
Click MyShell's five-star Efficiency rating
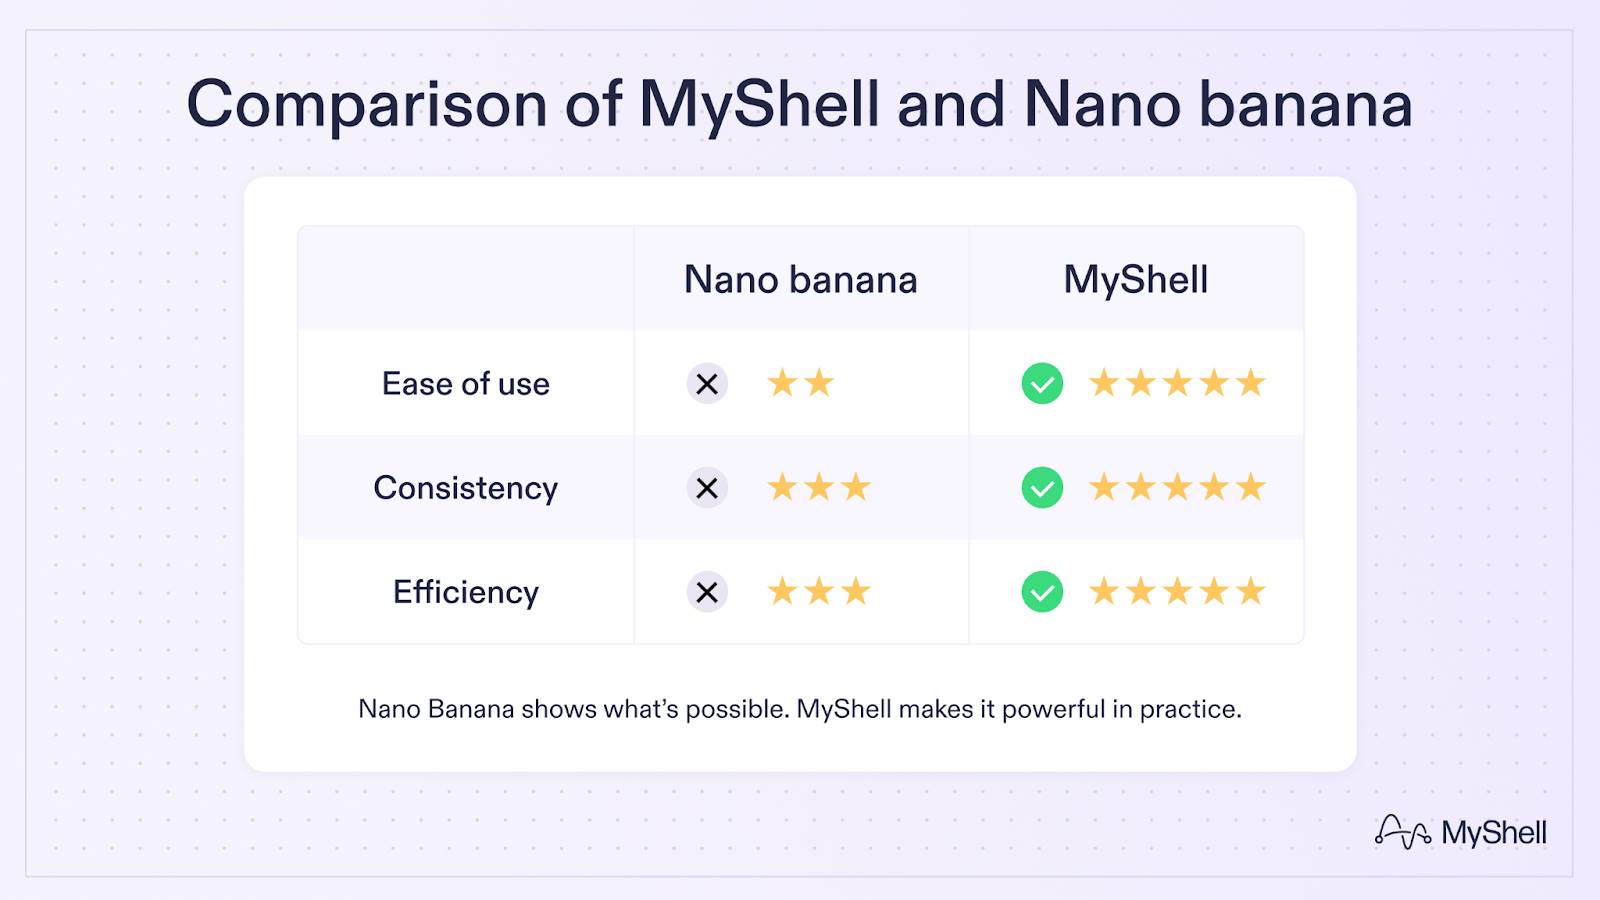pyautogui.click(x=1177, y=592)
